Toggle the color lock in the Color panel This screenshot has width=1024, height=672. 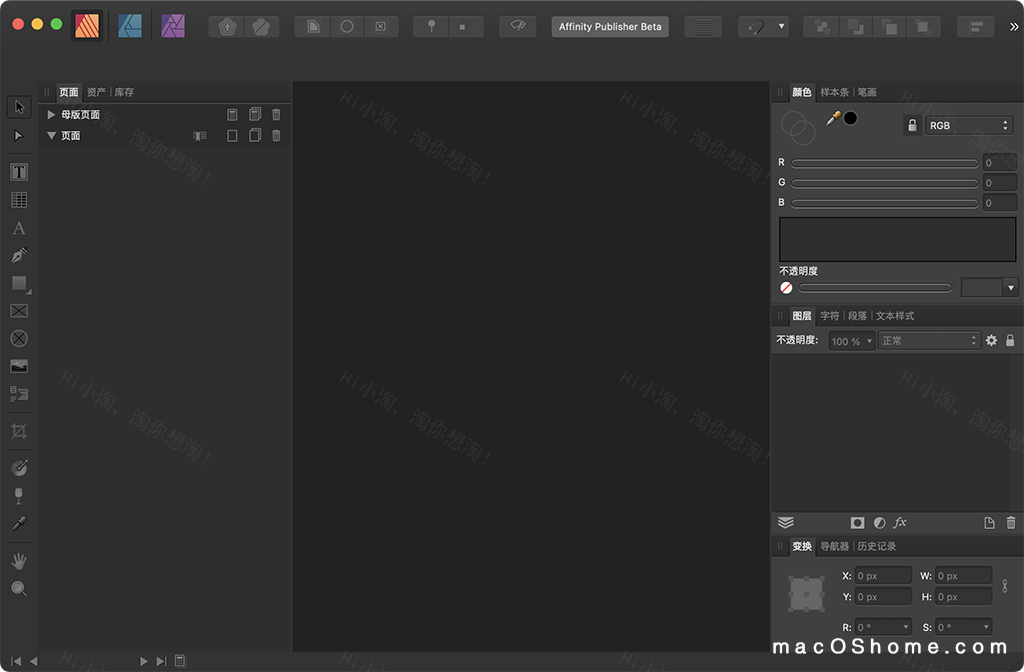(x=912, y=124)
